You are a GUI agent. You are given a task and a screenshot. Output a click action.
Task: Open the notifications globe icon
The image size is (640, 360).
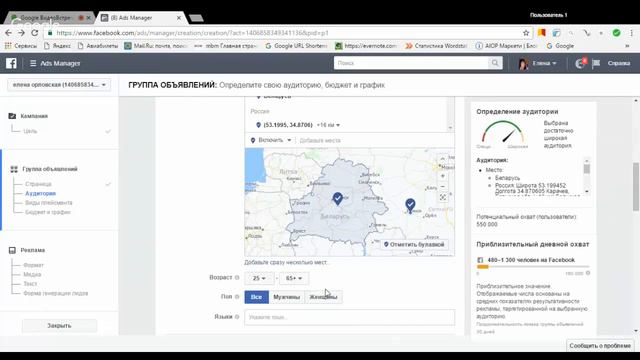tap(580, 63)
